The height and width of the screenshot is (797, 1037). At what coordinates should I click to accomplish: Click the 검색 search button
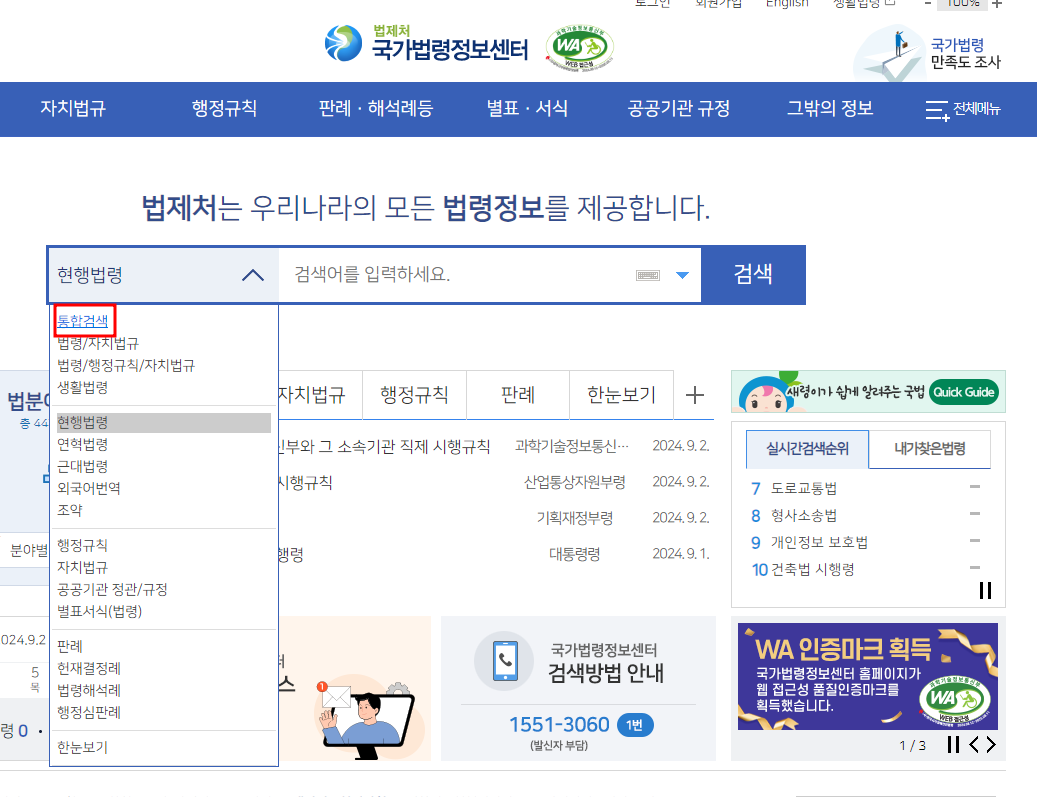click(753, 273)
